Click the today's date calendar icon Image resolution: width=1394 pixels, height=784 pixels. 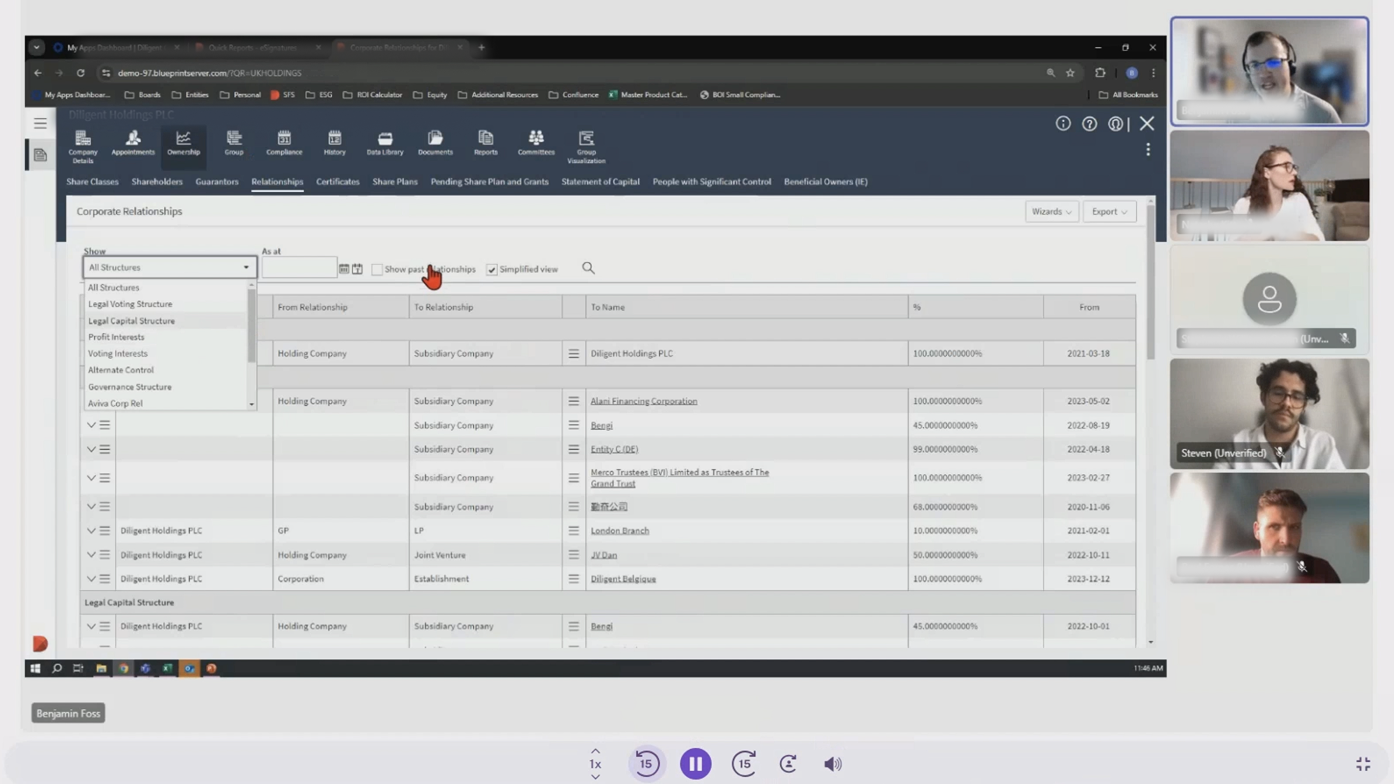pos(357,269)
